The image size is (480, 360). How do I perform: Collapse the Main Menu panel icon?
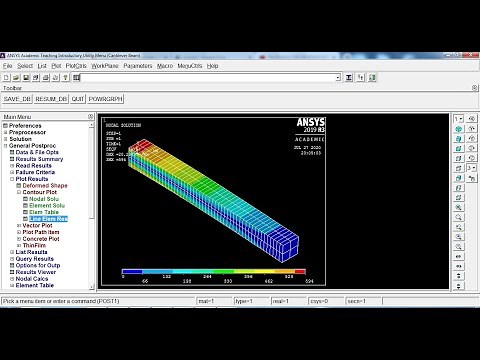tap(90, 117)
